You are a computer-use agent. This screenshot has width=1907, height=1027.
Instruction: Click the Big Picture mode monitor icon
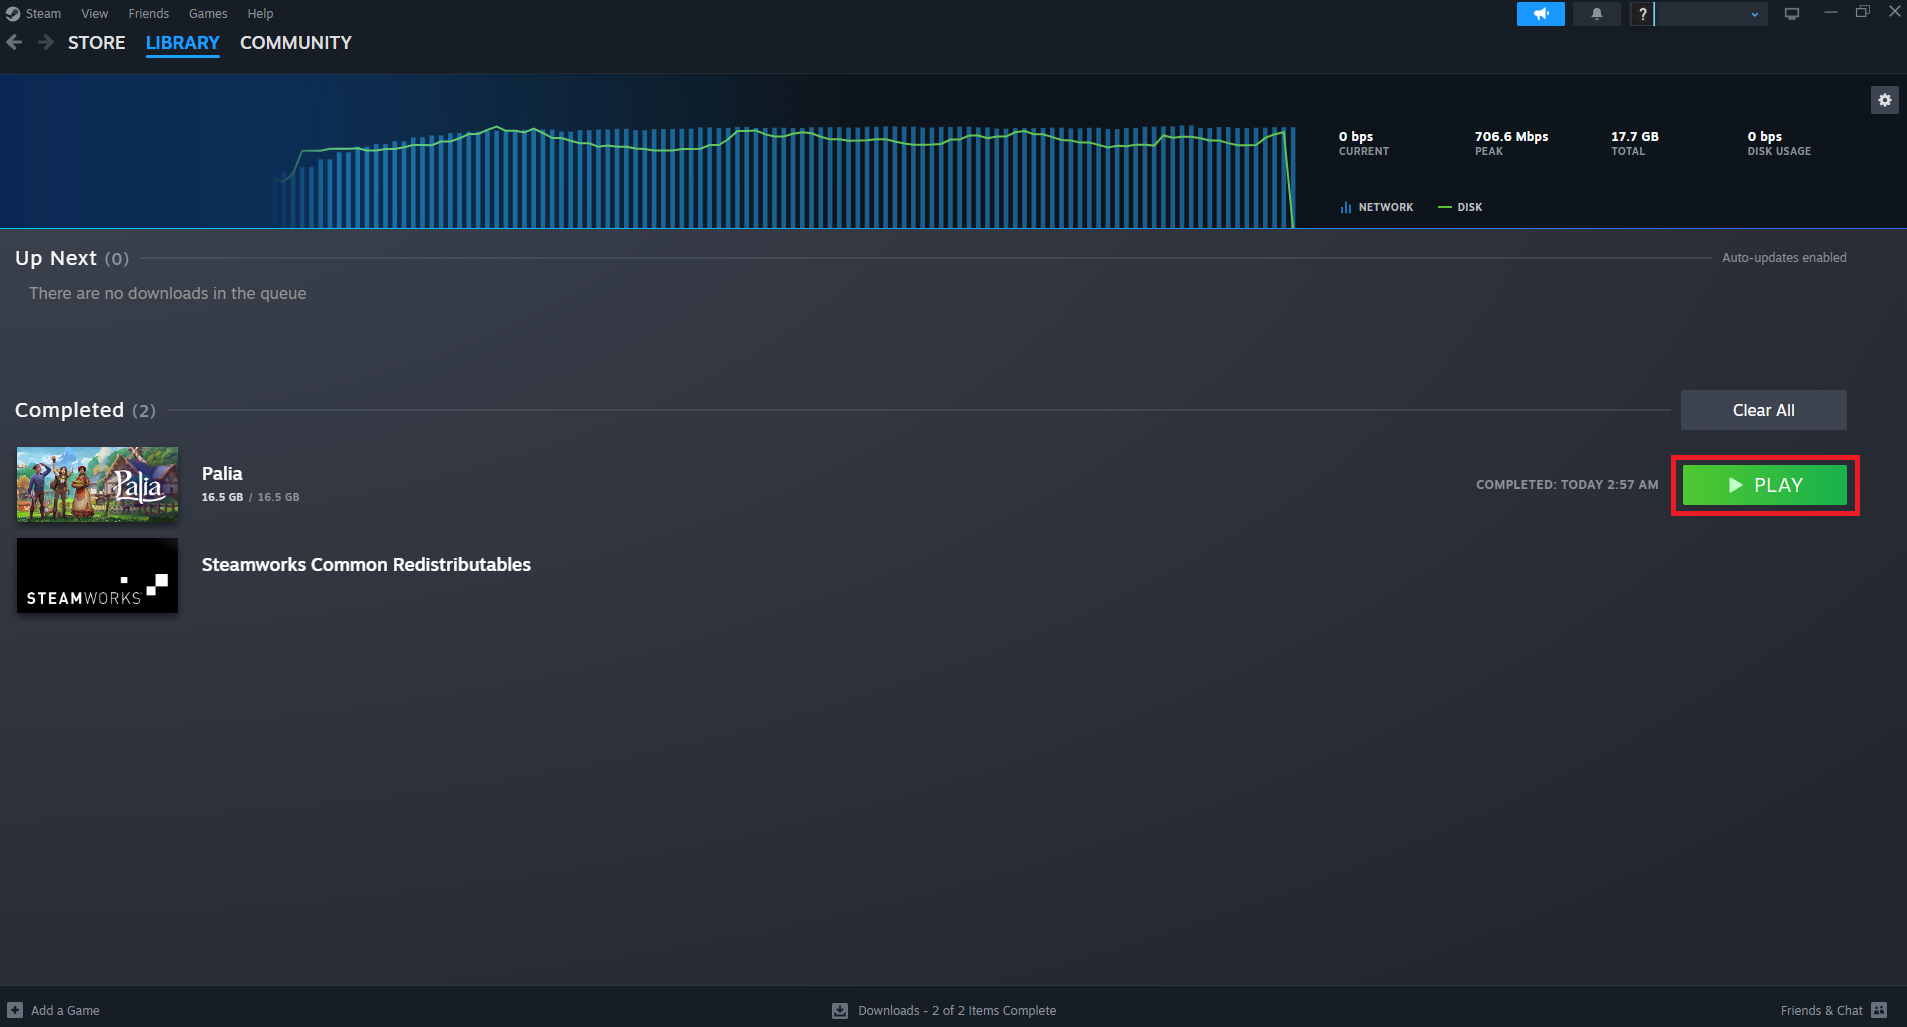tap(1792, 14)
